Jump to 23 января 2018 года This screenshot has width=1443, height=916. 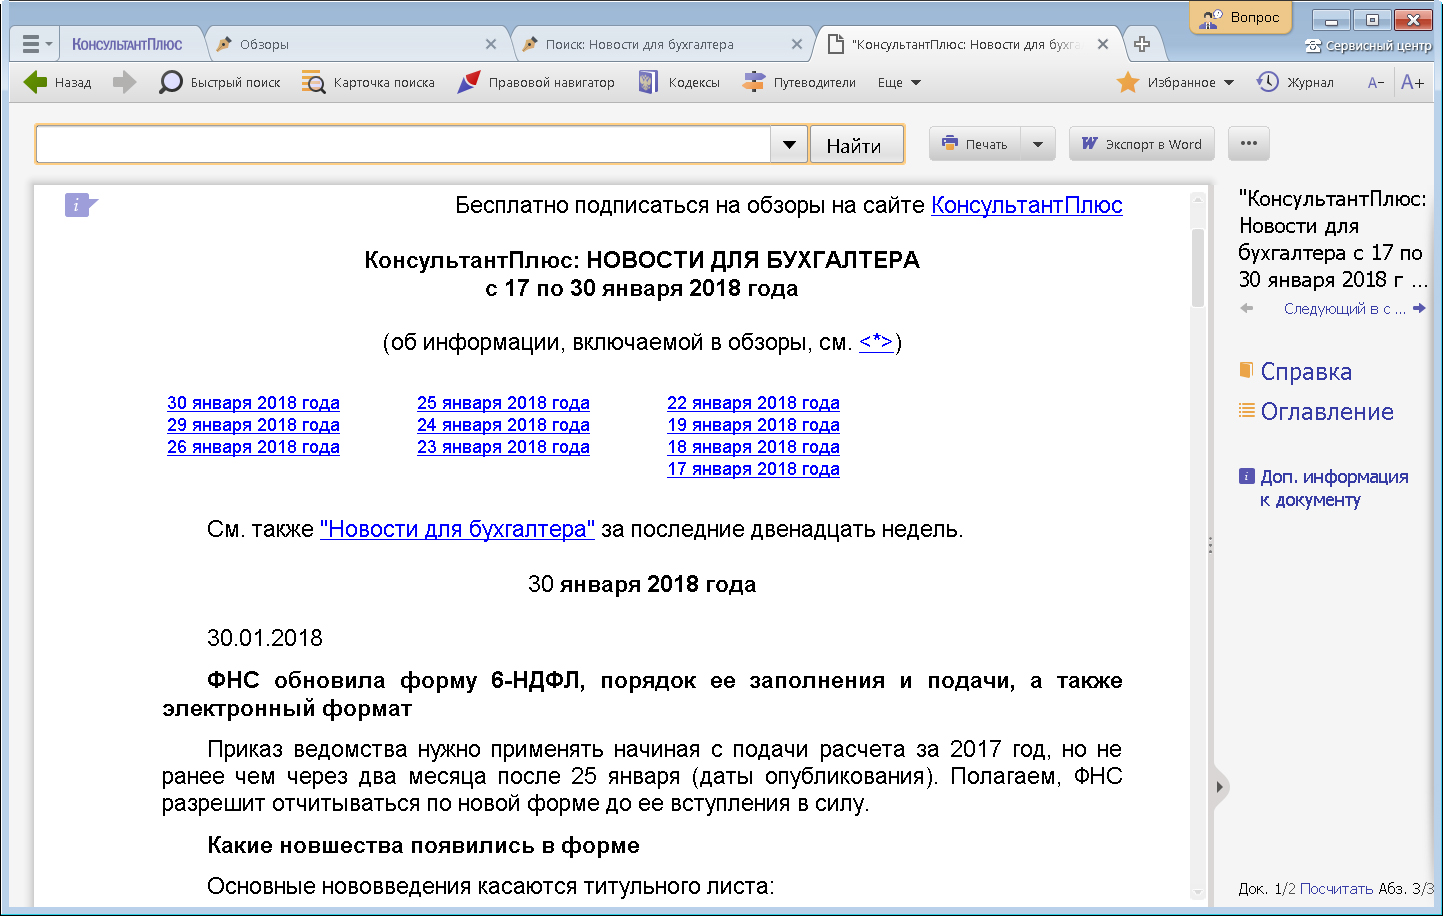[x=503, y=447]
